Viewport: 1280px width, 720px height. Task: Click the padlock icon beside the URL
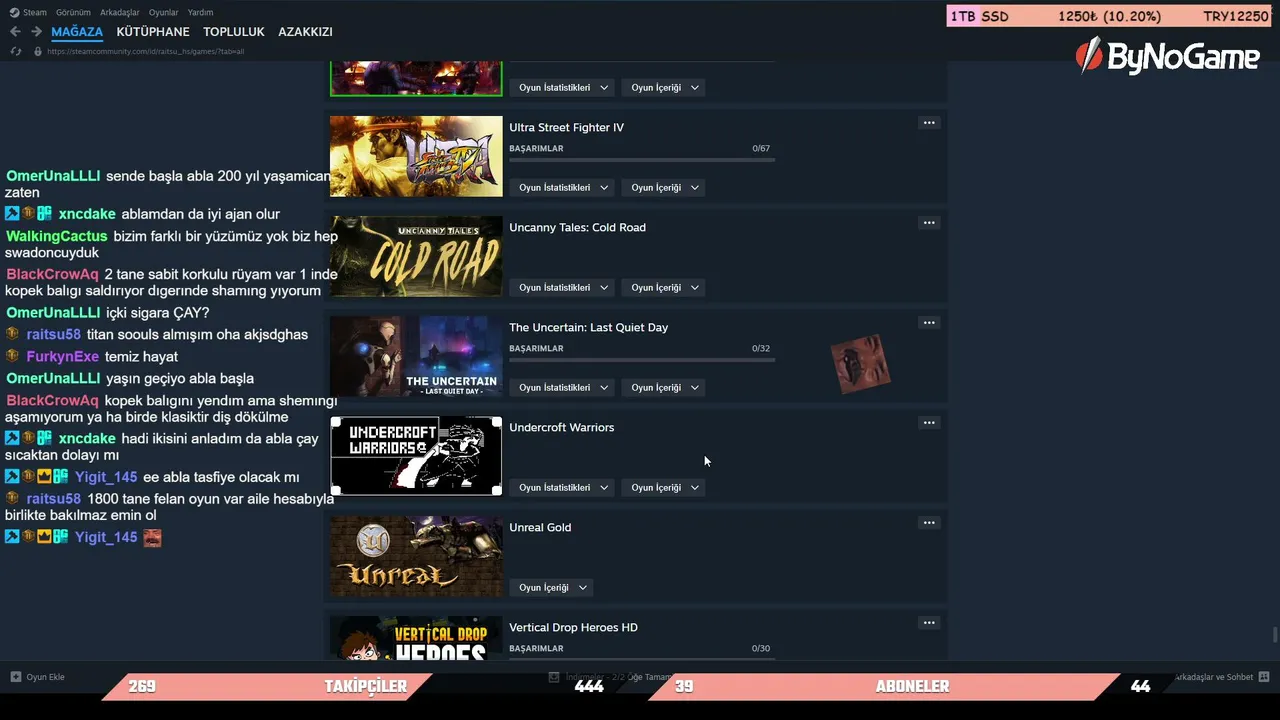click(x=39, y=51)
